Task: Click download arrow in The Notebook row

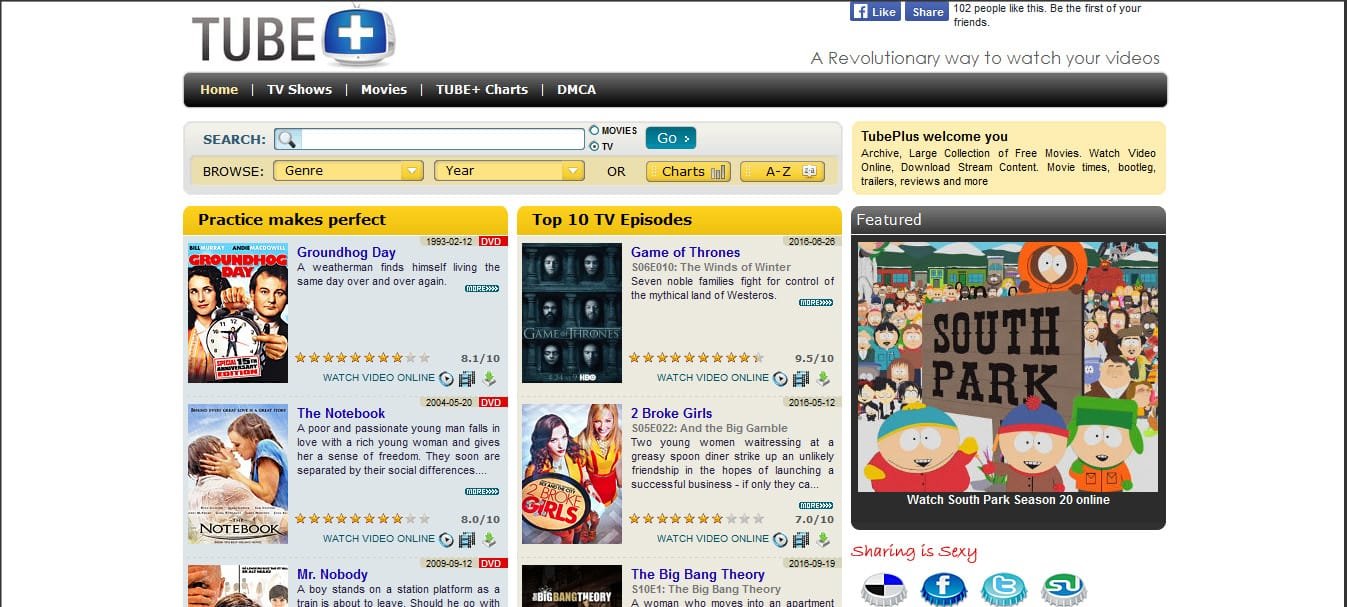Action: pos(489,539)
